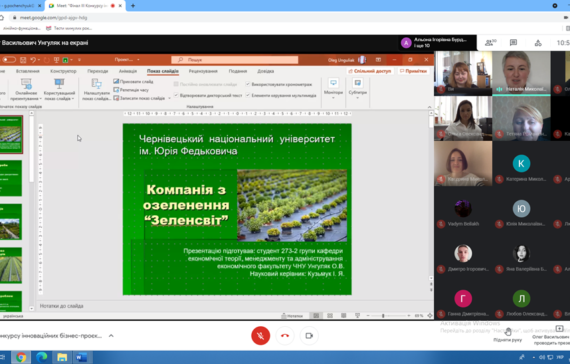Screen dimensions: 570x364
Task: Switch to Normal view status bar icon
Action: point(316,316)
